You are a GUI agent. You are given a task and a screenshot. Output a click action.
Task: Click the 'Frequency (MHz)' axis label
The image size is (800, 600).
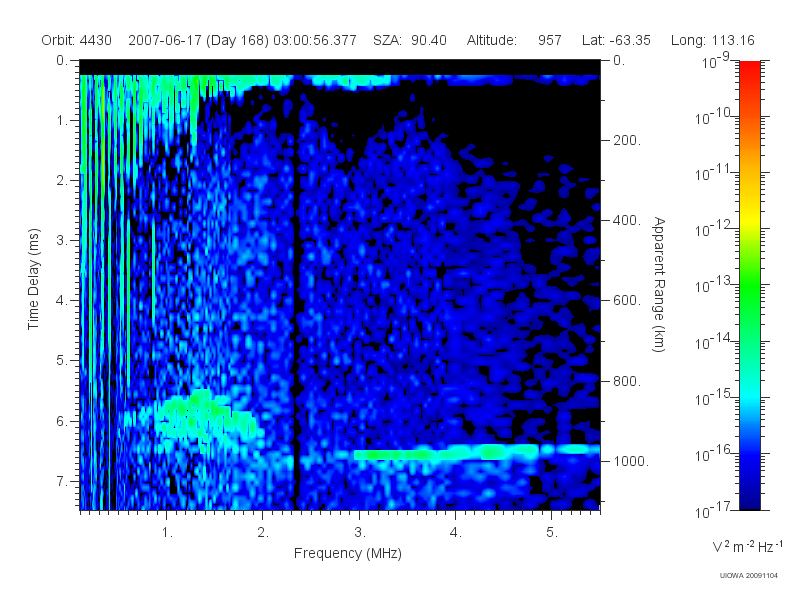tap(347, 553)
